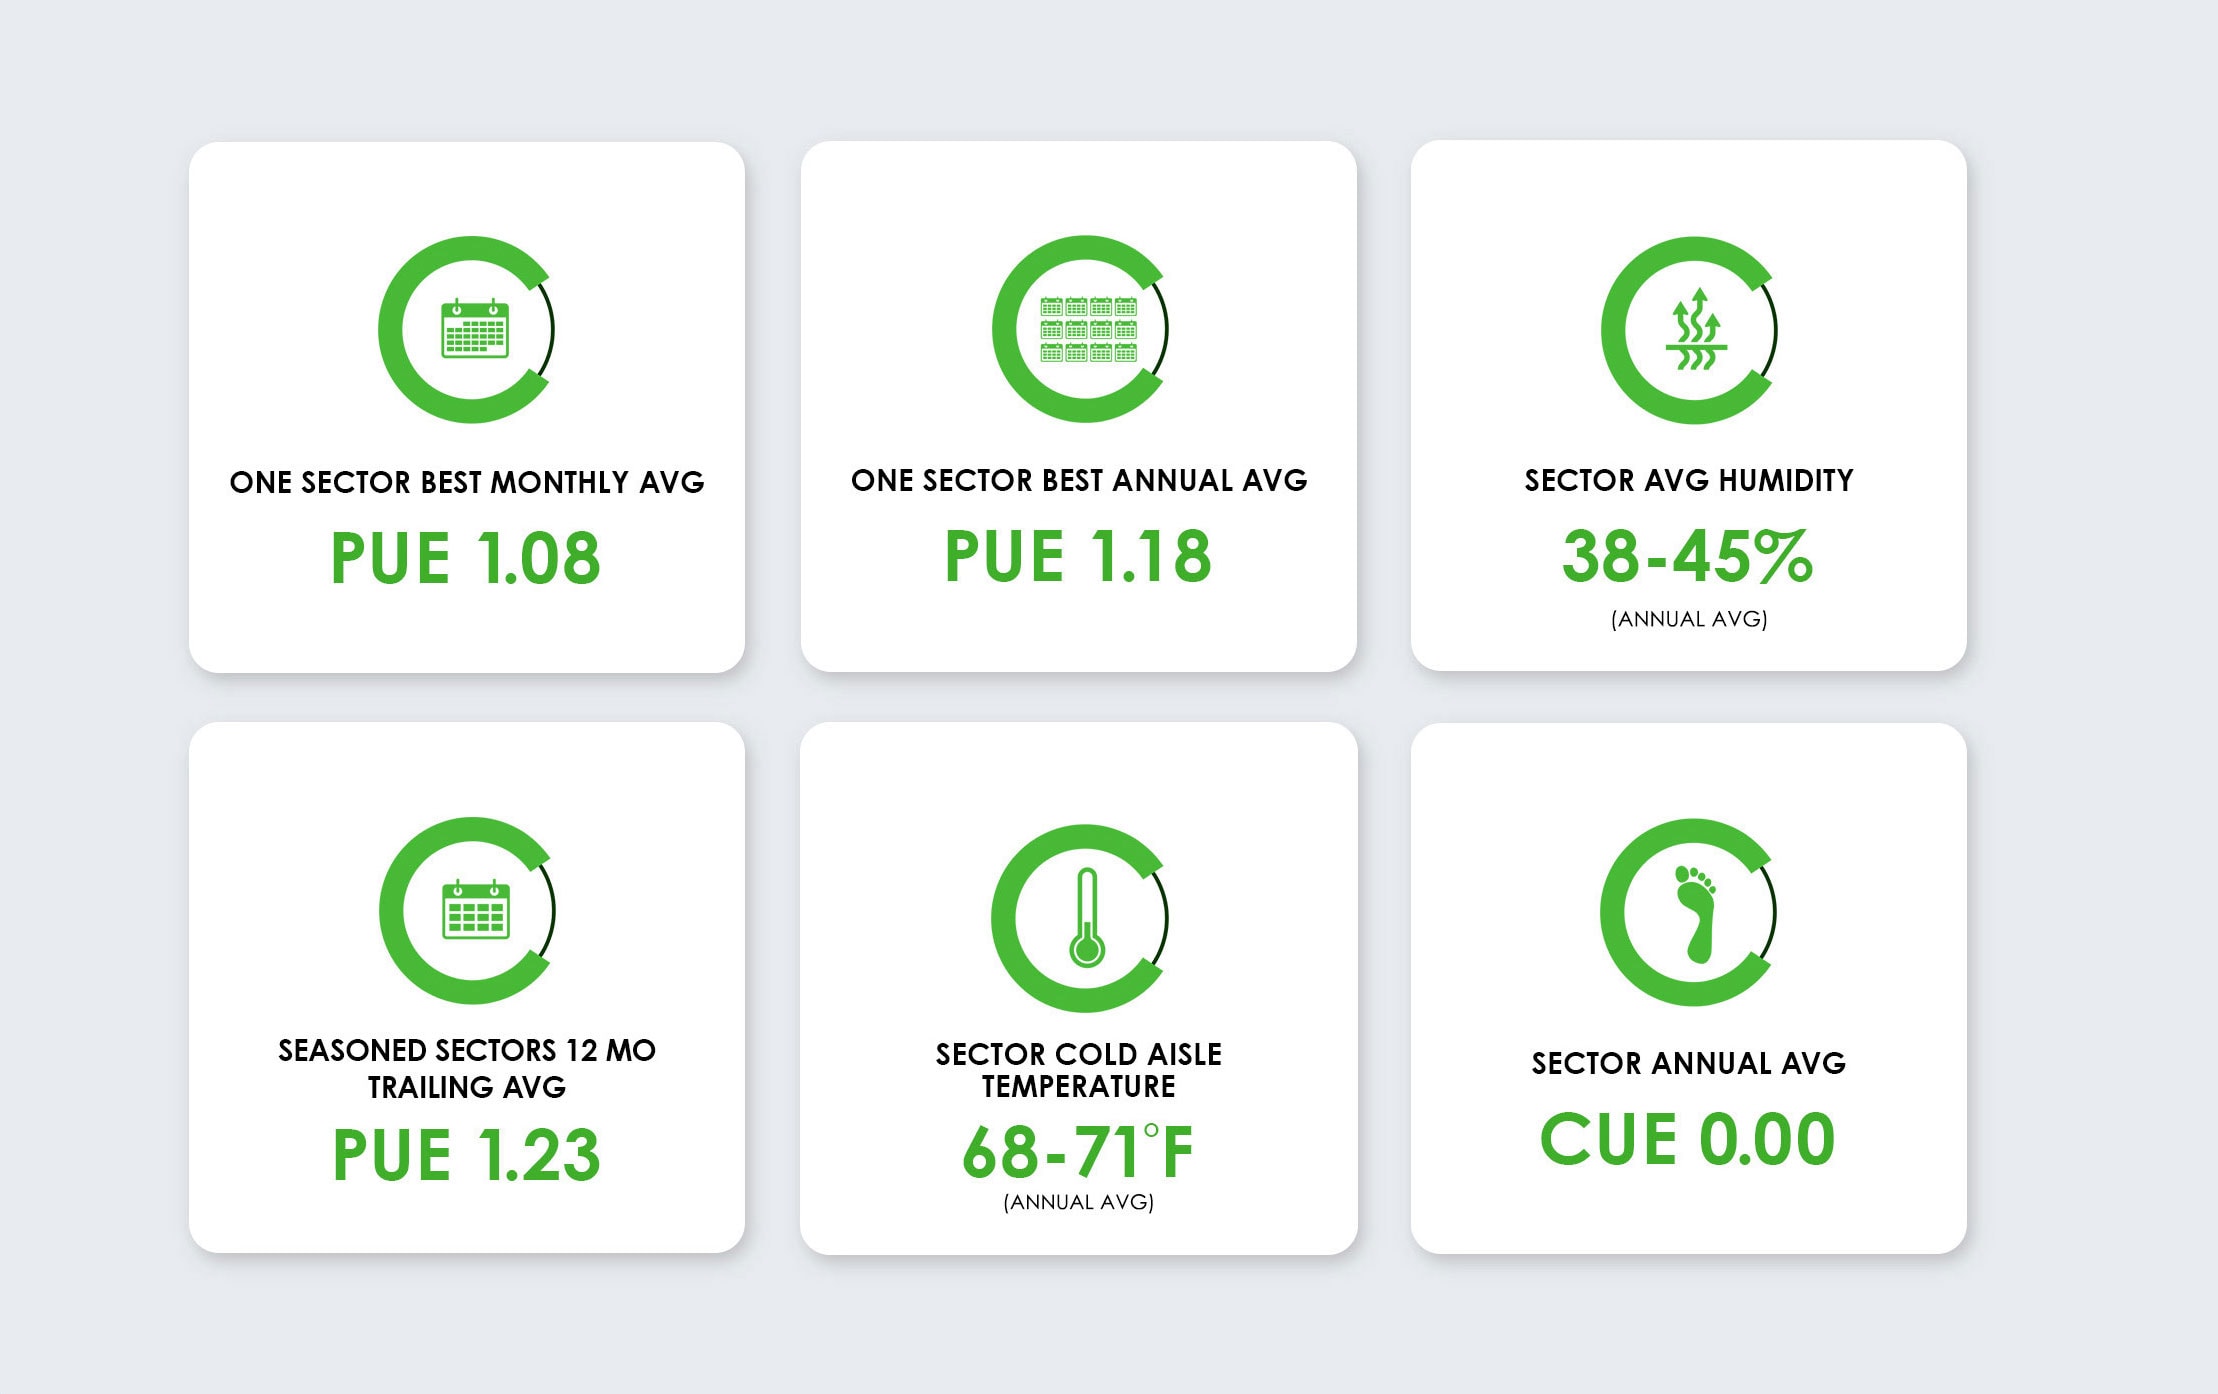Select the 'PUE 1.08' value
Viewport: 2218px width, 1394px height.
click(466, 558)
